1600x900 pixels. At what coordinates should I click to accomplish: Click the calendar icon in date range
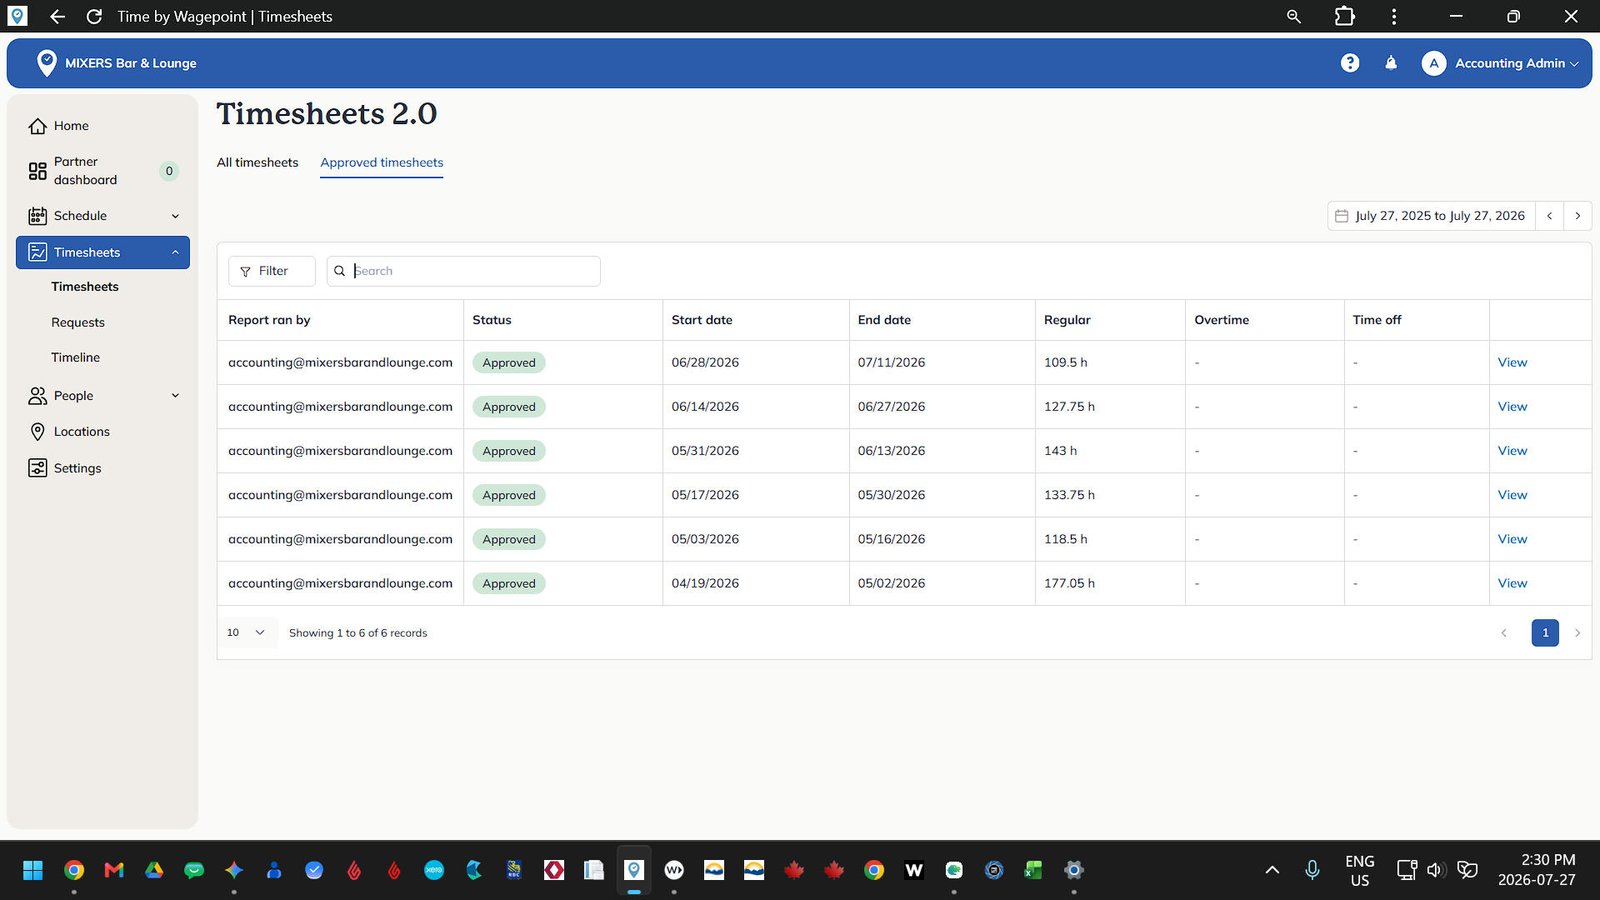1342,216
